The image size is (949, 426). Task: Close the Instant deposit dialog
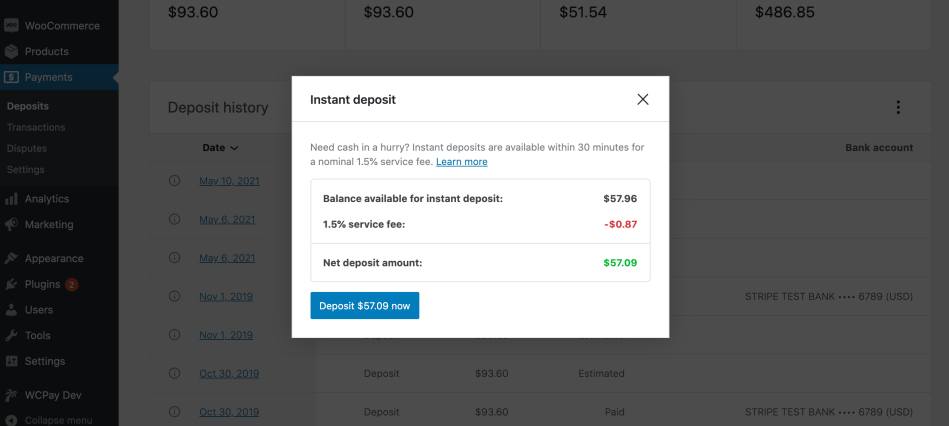[643, 99]
